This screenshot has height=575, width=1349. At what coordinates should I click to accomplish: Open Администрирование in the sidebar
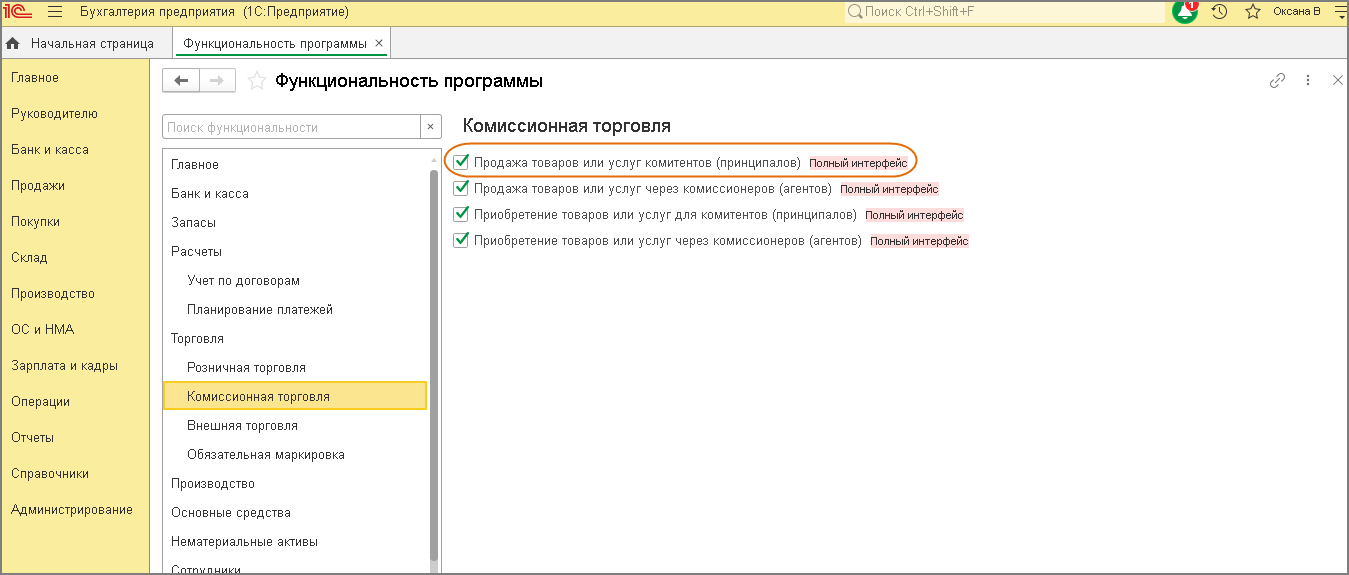coord(72,509)
